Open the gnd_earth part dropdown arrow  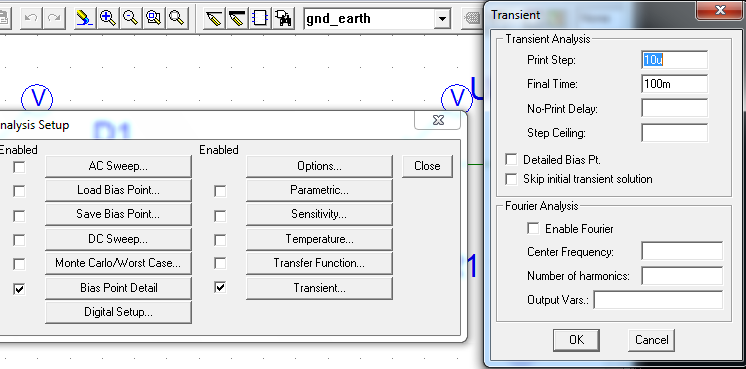pos(442,19)
